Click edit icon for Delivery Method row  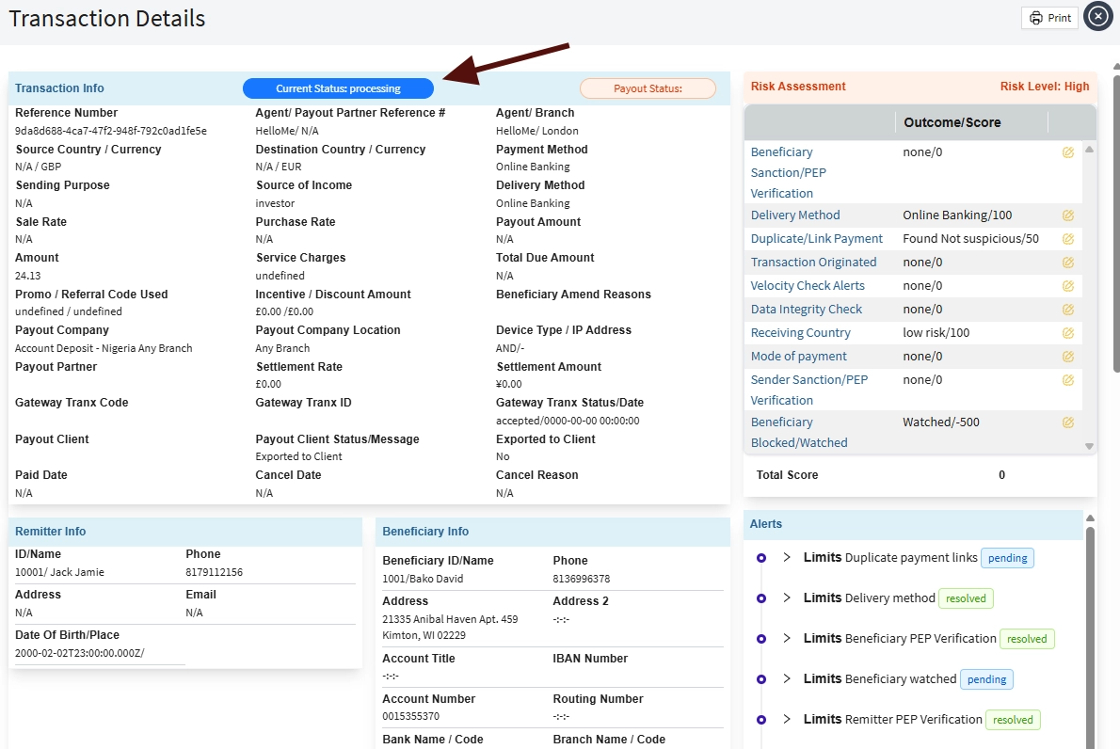pos(1068,215)
